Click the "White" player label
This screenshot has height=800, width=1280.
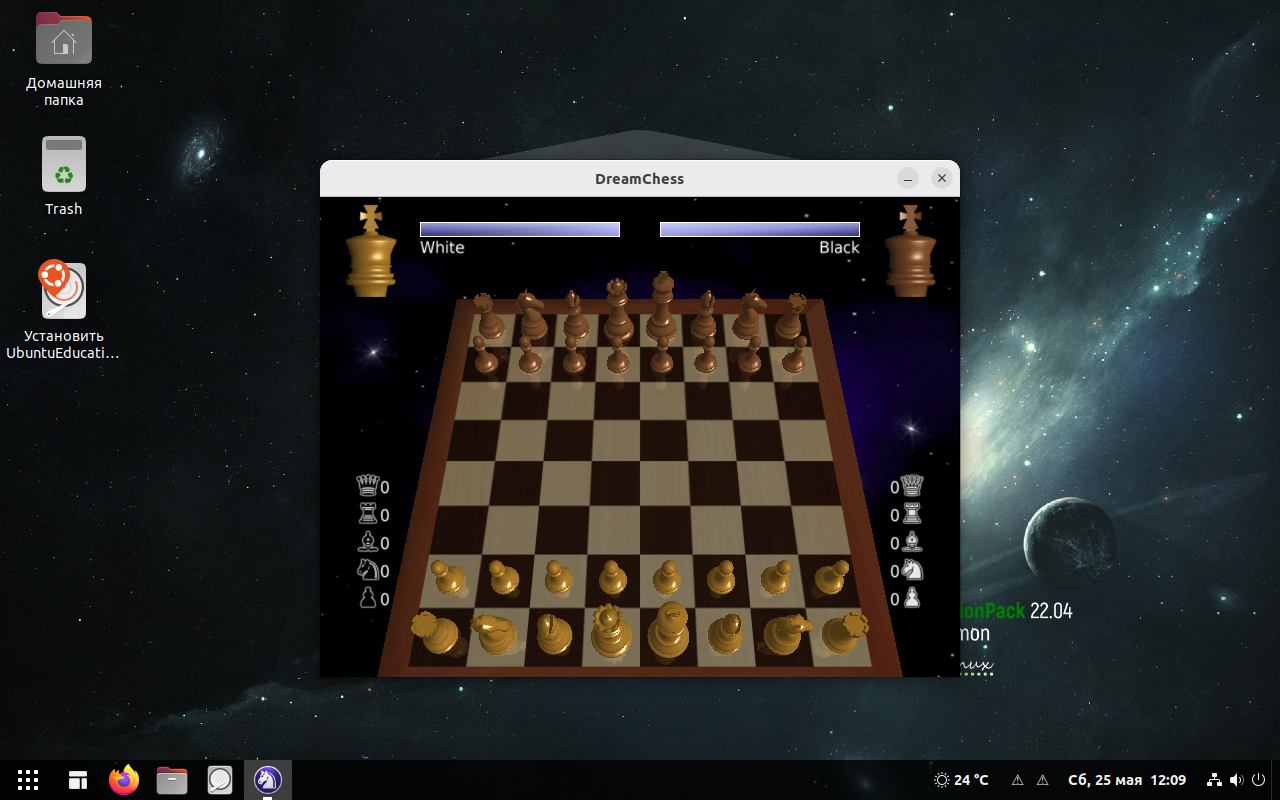(442, 247)
